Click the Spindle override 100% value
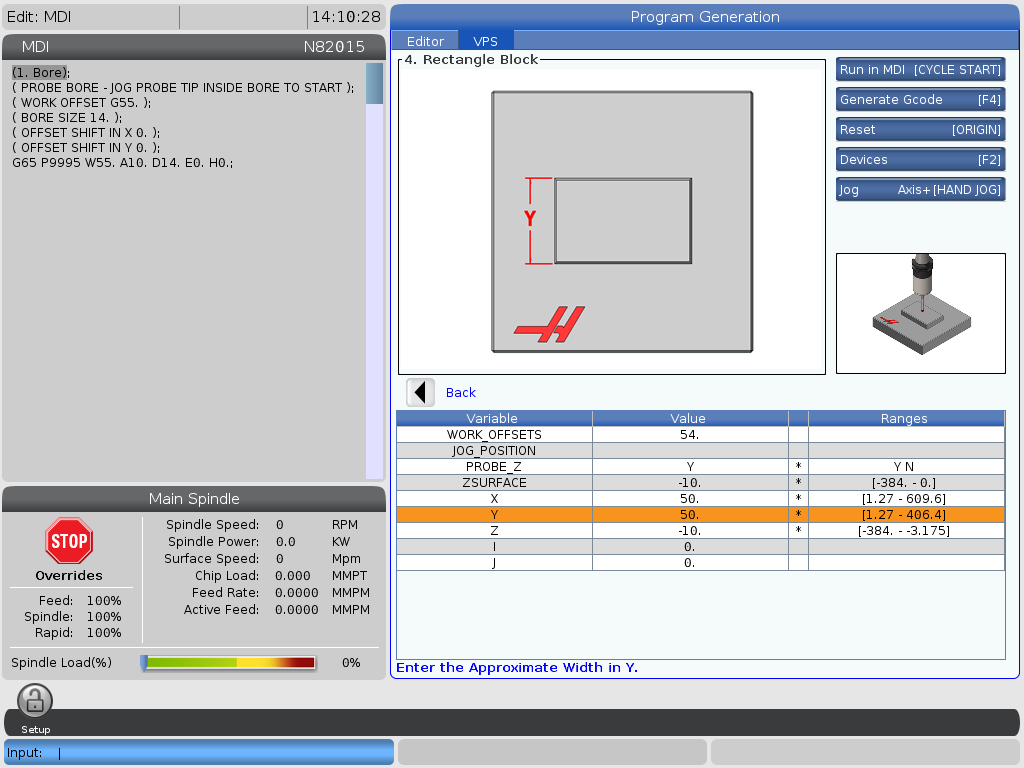Image resolution: width=1024 pixels, height=768 pixels. pos(104,616)
